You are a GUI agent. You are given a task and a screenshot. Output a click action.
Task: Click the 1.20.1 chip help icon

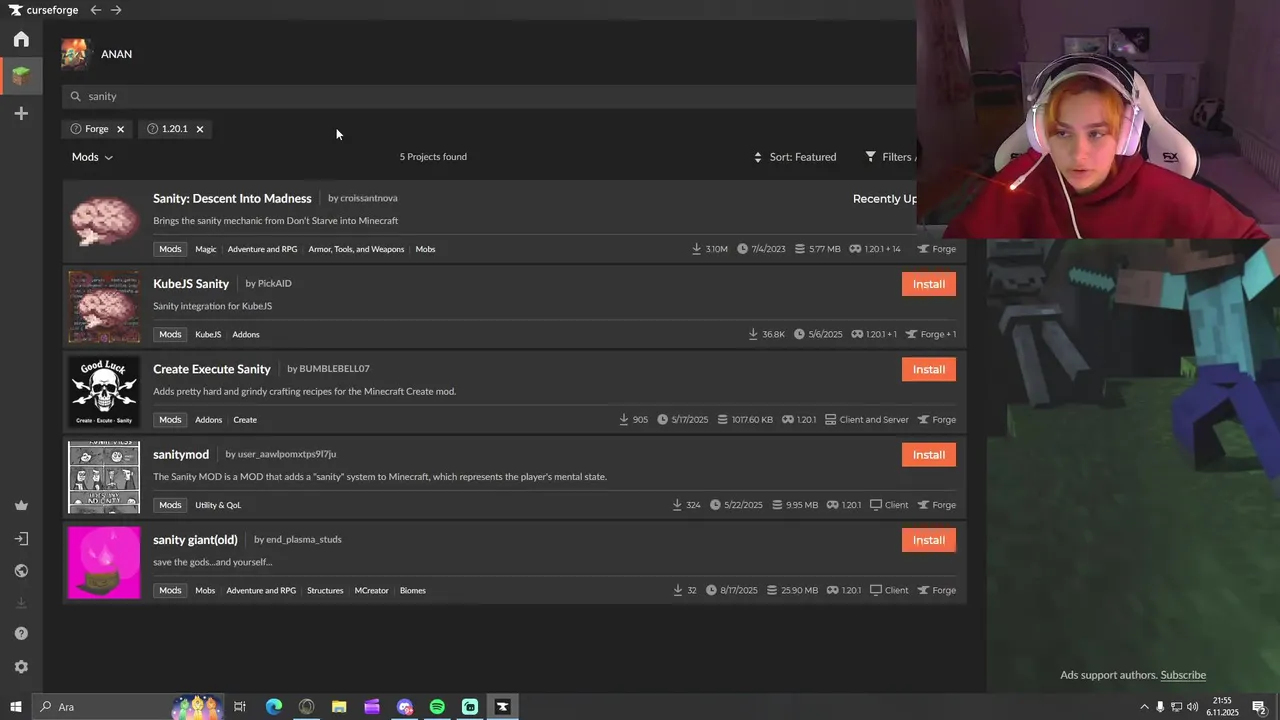[152, 129]
